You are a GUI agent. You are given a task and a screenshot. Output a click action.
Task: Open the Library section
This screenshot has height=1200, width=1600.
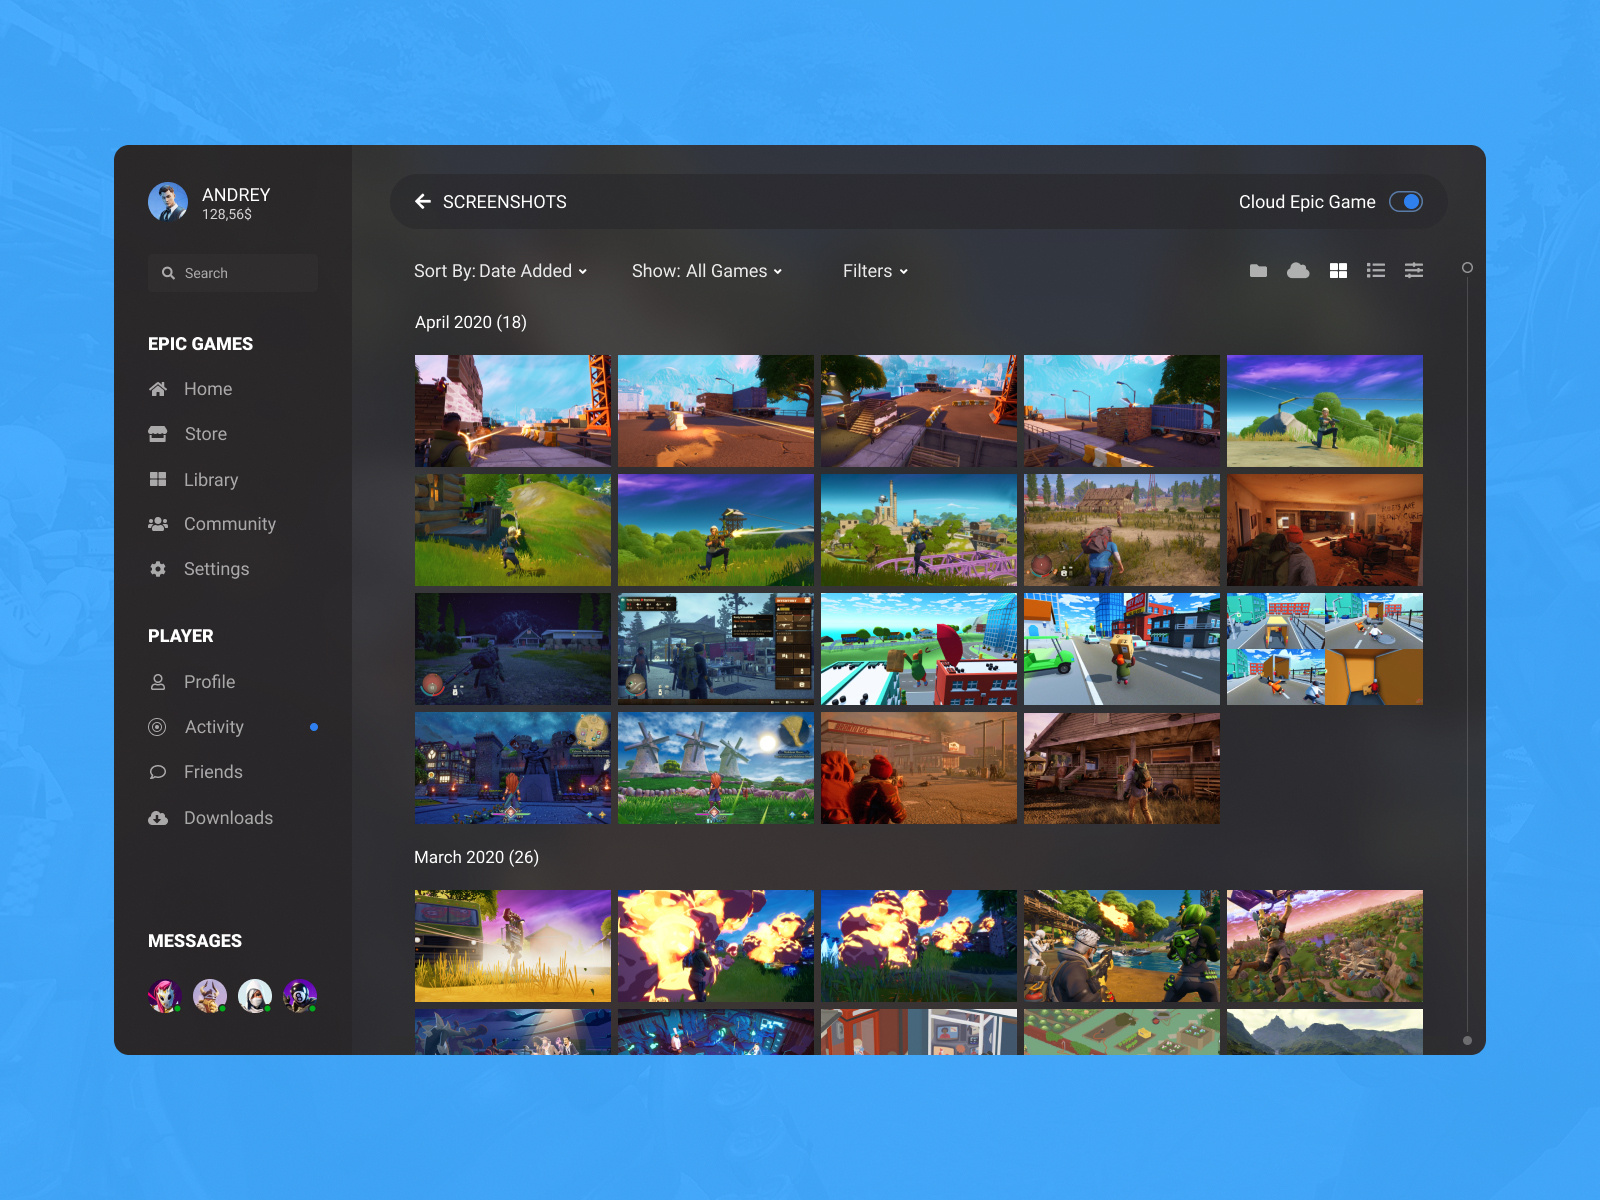[211, 479]
